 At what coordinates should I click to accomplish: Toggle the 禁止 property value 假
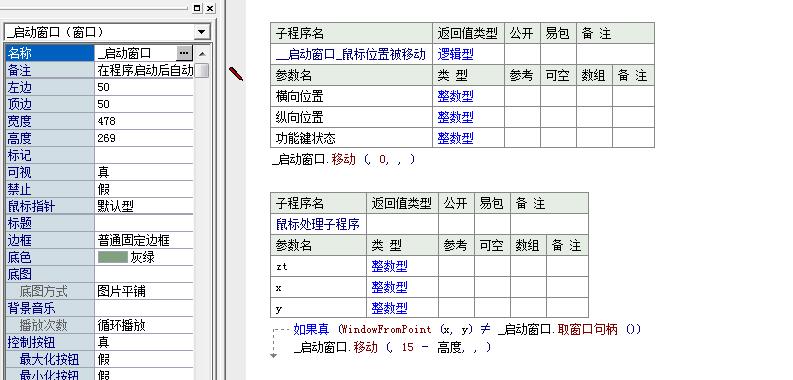click(144, 189)
